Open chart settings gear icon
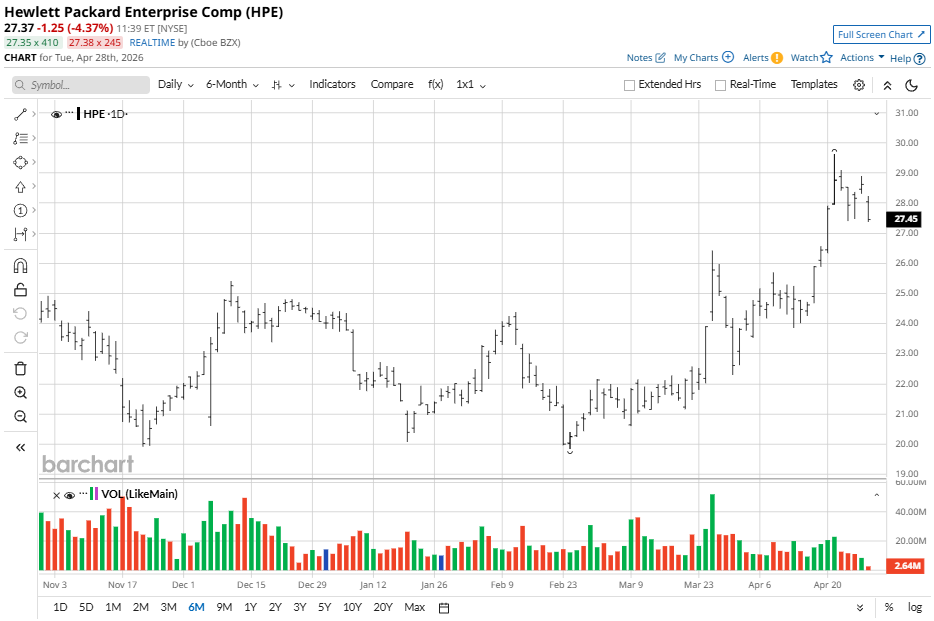Viewport: 934px width, 621px height. 859,85
